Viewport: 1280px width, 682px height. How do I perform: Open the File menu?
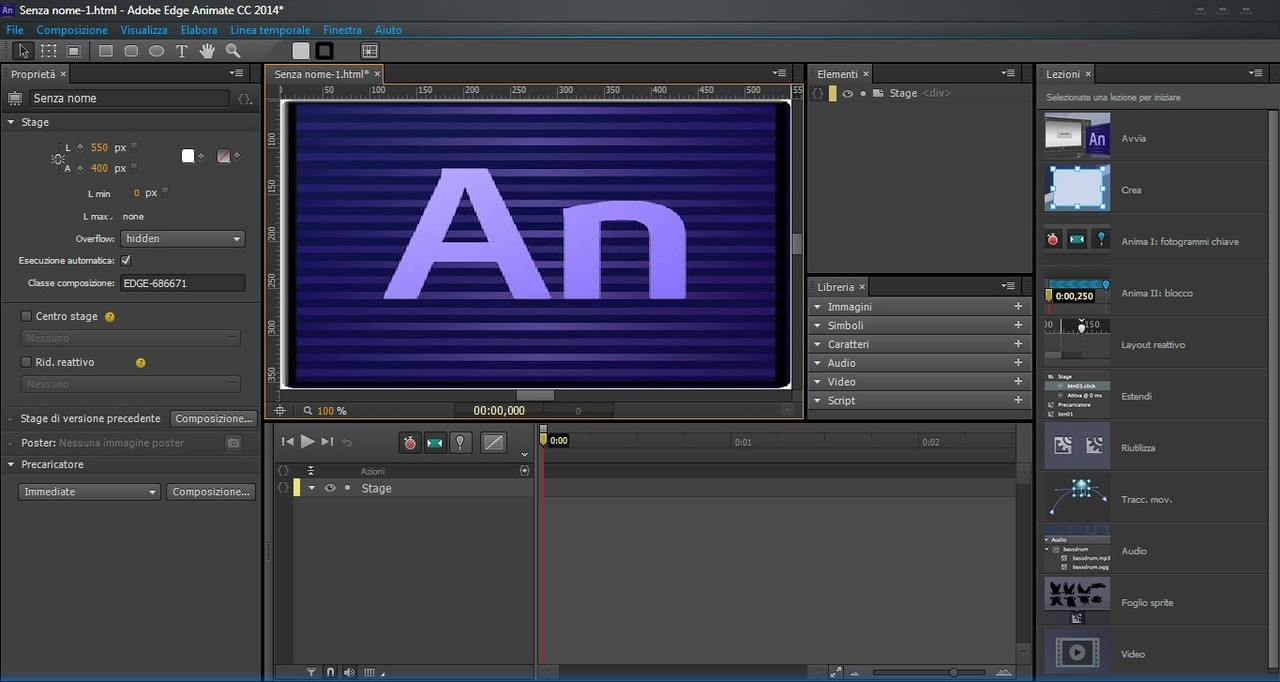pos(15,30)
